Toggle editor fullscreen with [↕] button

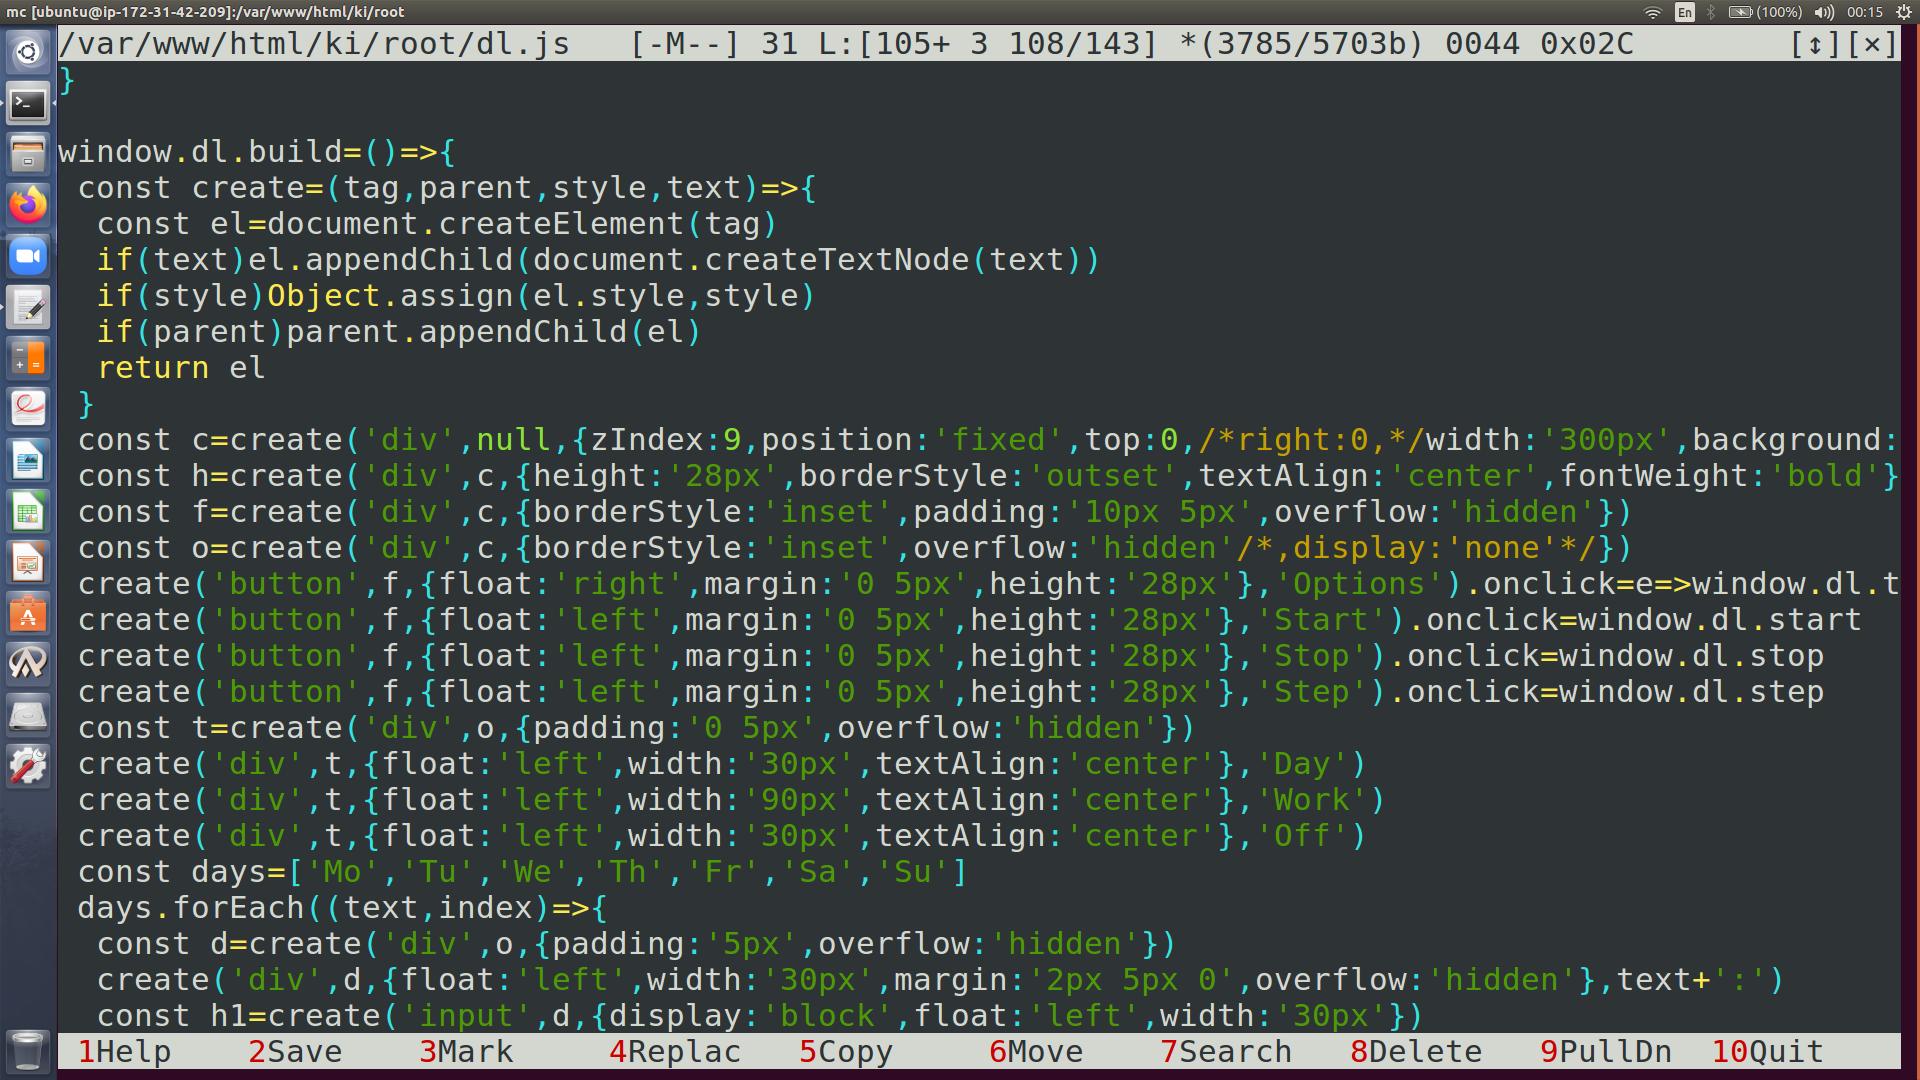tap(1814, 44)
